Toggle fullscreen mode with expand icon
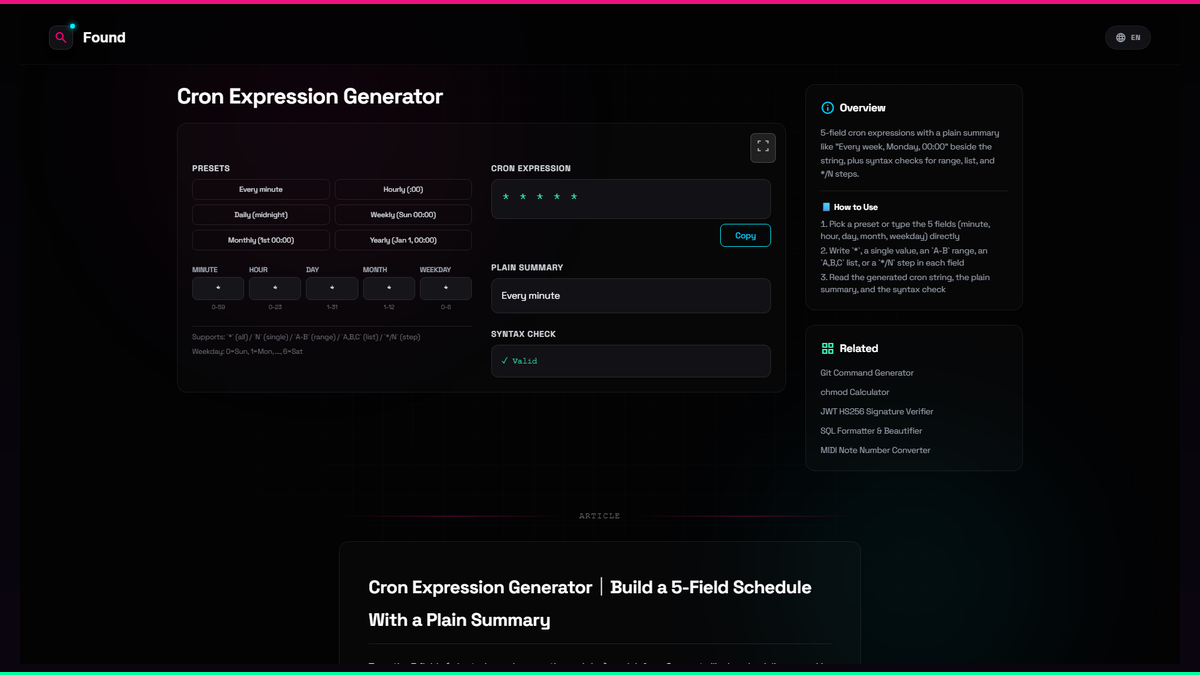Image resolution: width=1200 pixels, height=675 pixels. 763,147
